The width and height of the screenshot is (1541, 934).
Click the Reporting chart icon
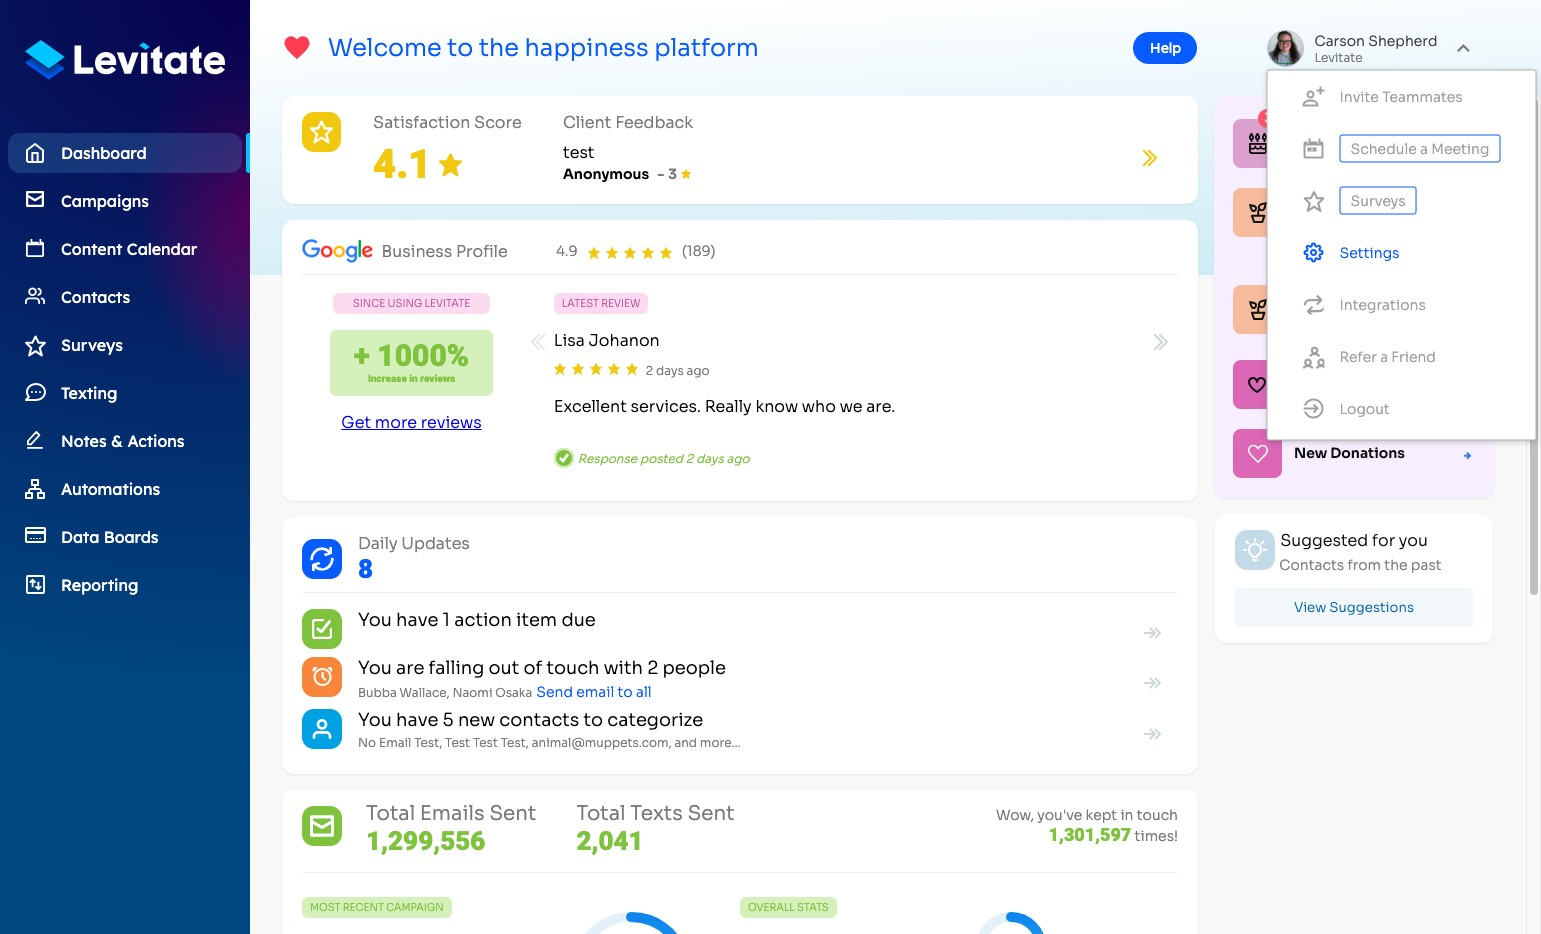click(35, 584)
